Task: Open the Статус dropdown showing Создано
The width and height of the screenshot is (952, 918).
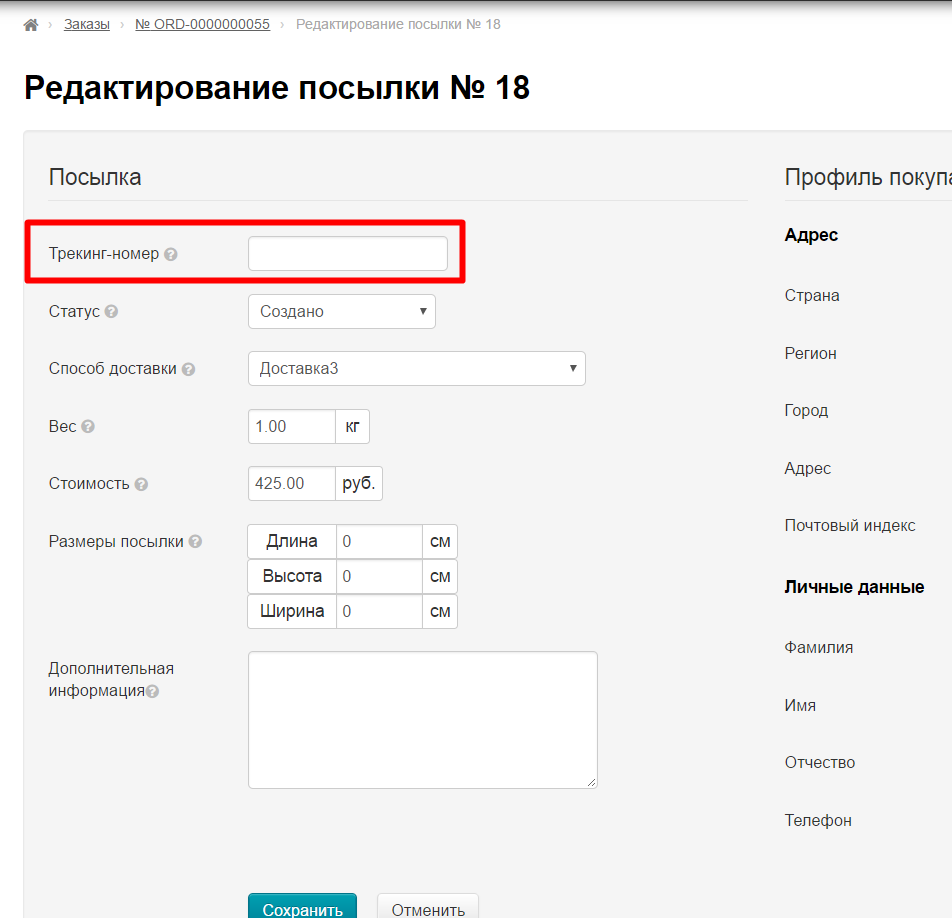Action: point(341,311)
